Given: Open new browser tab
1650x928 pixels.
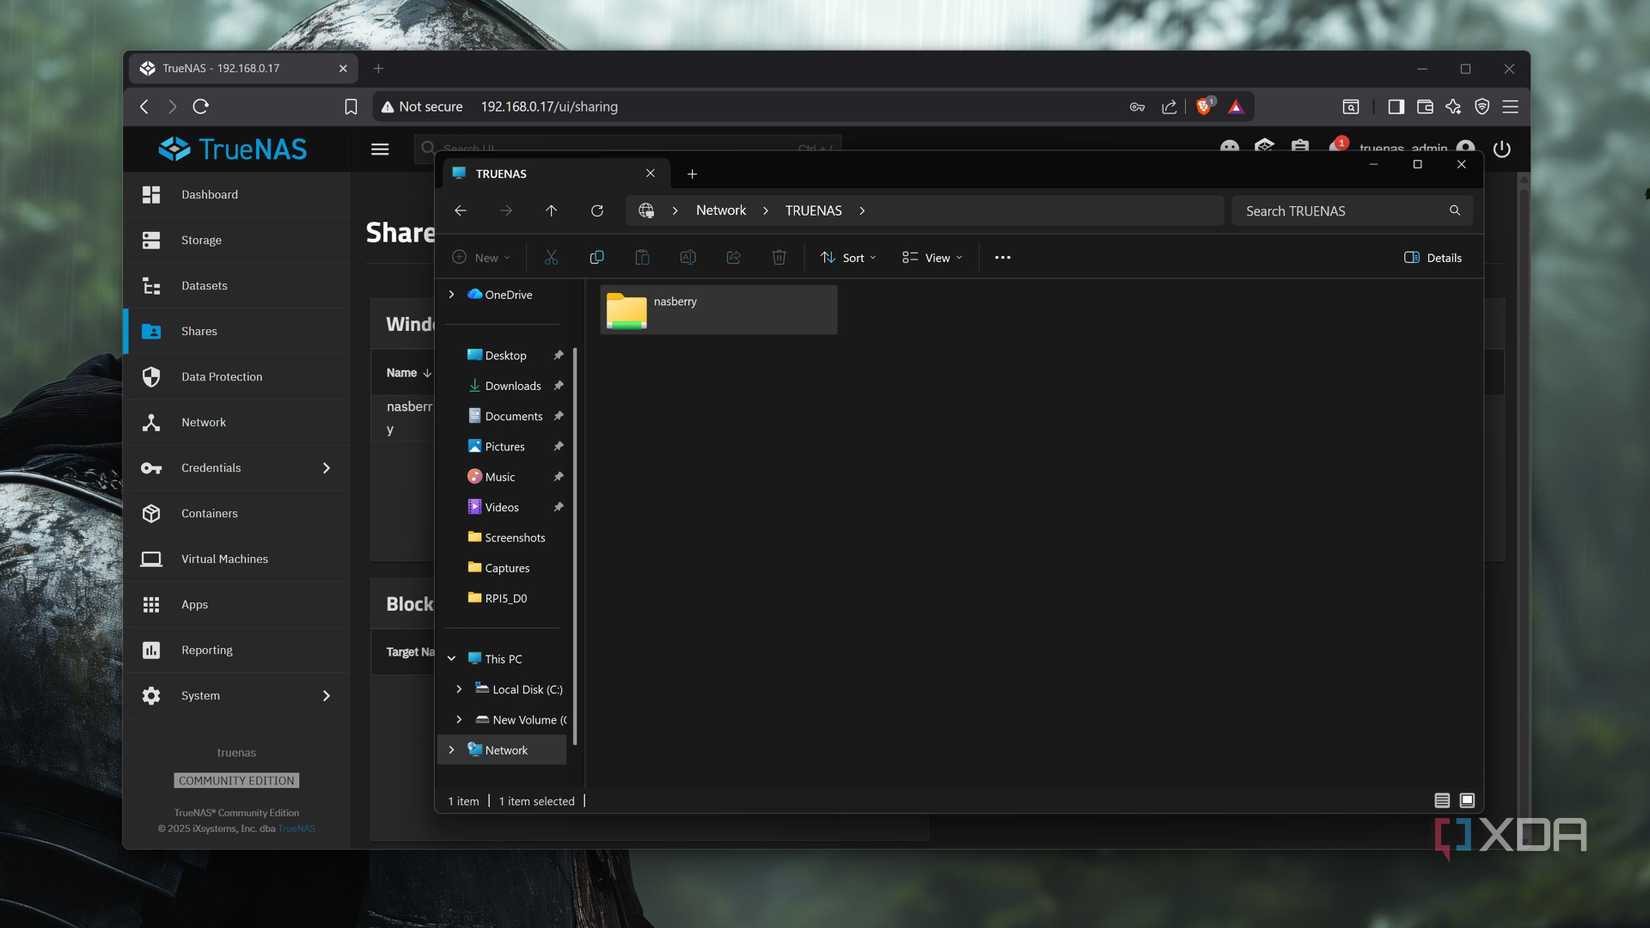Looking at the screenshot, I should point(378,69).
